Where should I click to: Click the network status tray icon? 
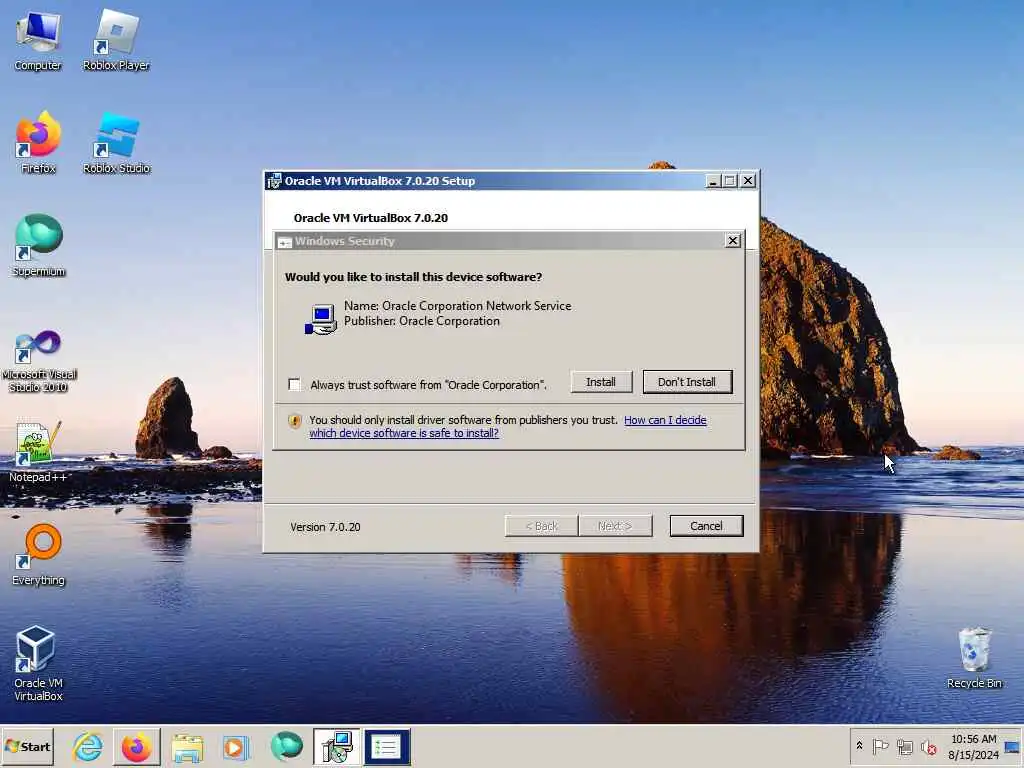click(x=904, y=746)
